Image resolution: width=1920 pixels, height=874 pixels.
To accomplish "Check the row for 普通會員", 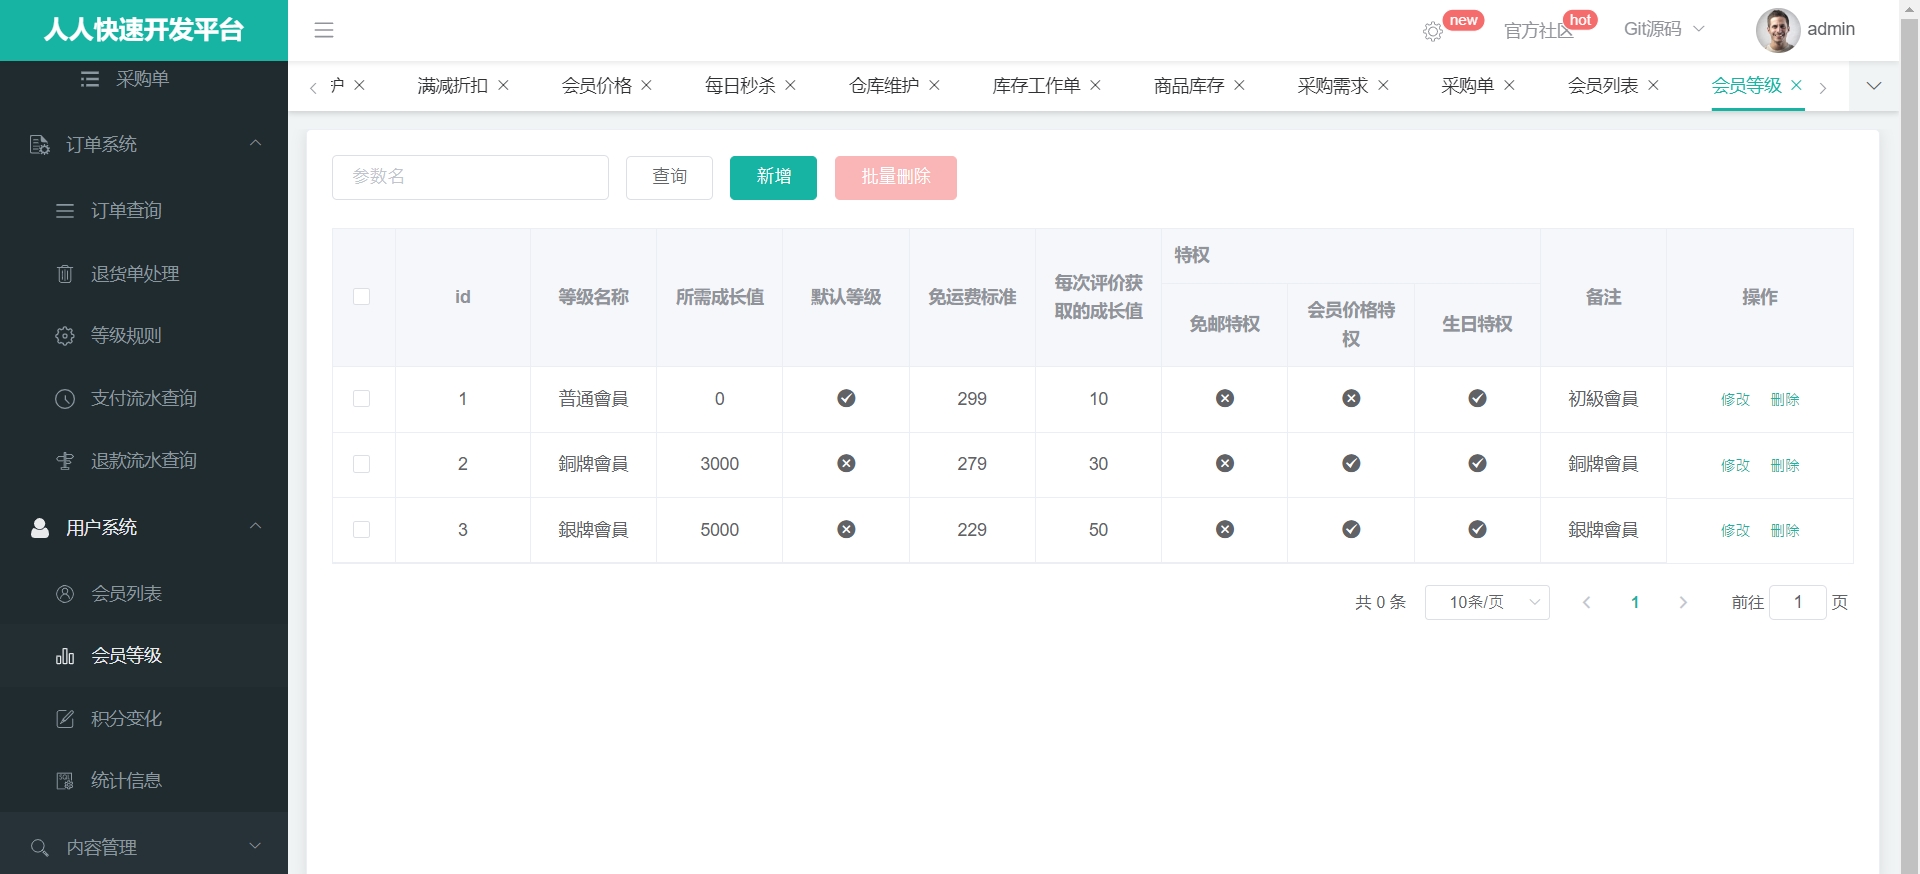I will [x=362, y=399].
